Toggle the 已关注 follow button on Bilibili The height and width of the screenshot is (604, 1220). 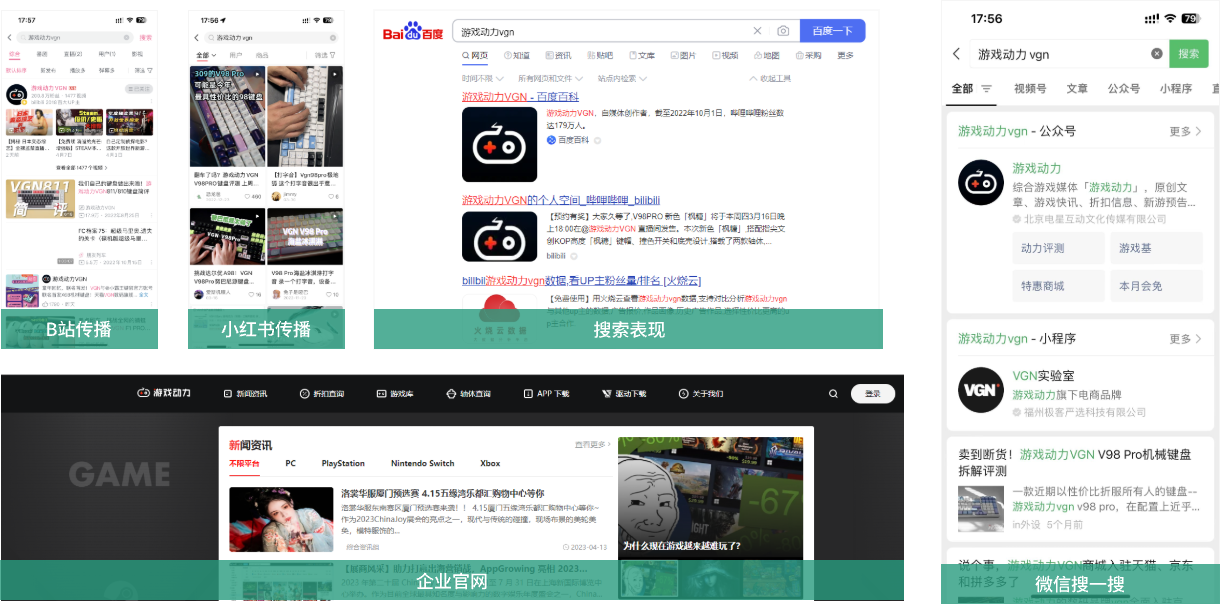pos(138,90)
